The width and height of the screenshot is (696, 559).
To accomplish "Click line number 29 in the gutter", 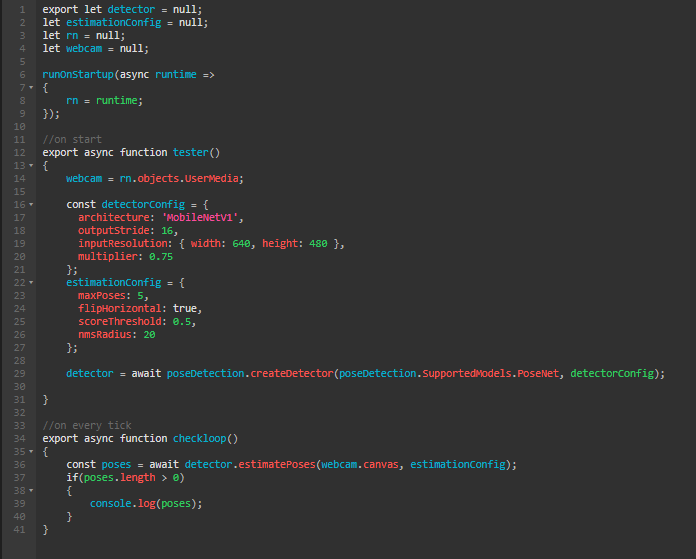I will pos(20,373).
